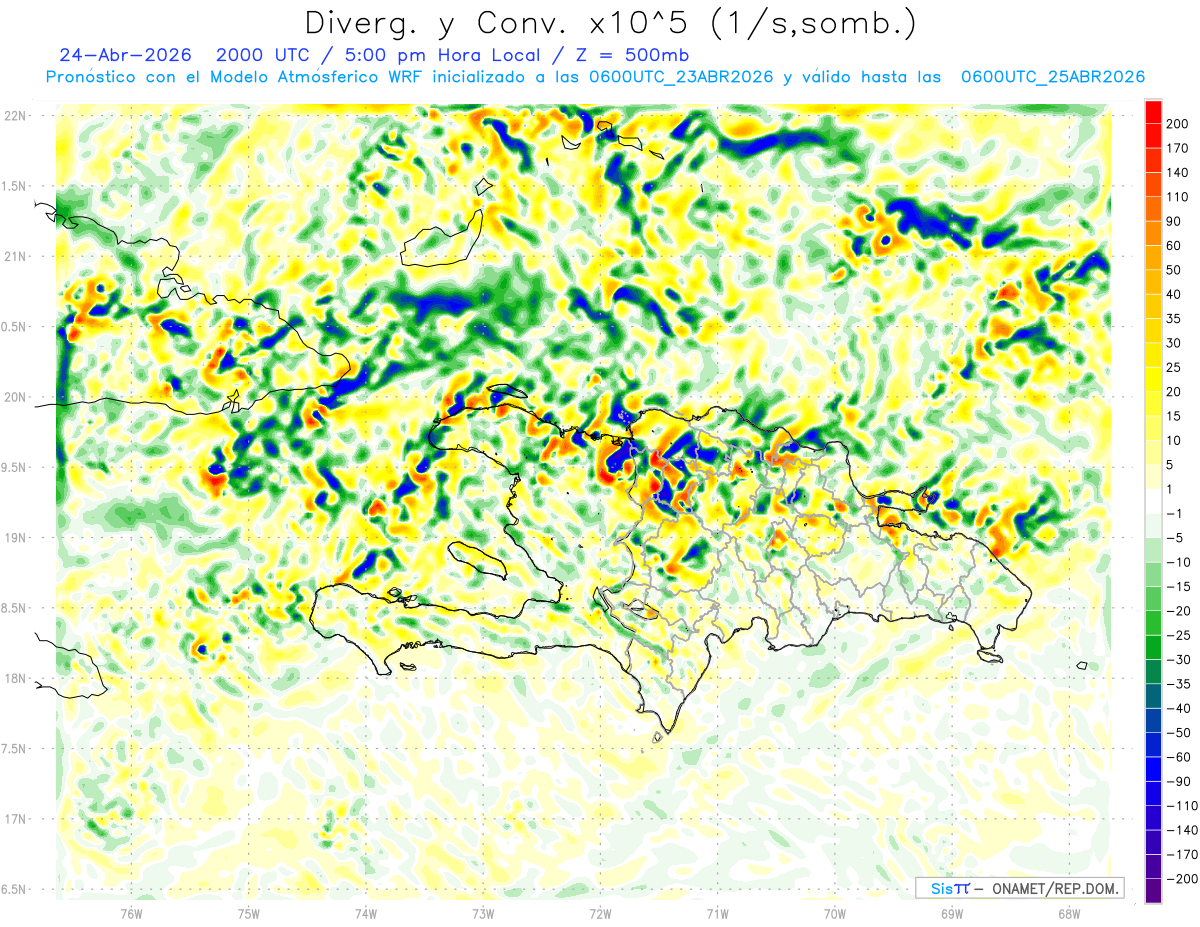Click the 20N latitude axis label
This screenshot has width=1200, height=927.
pos(15,397)
